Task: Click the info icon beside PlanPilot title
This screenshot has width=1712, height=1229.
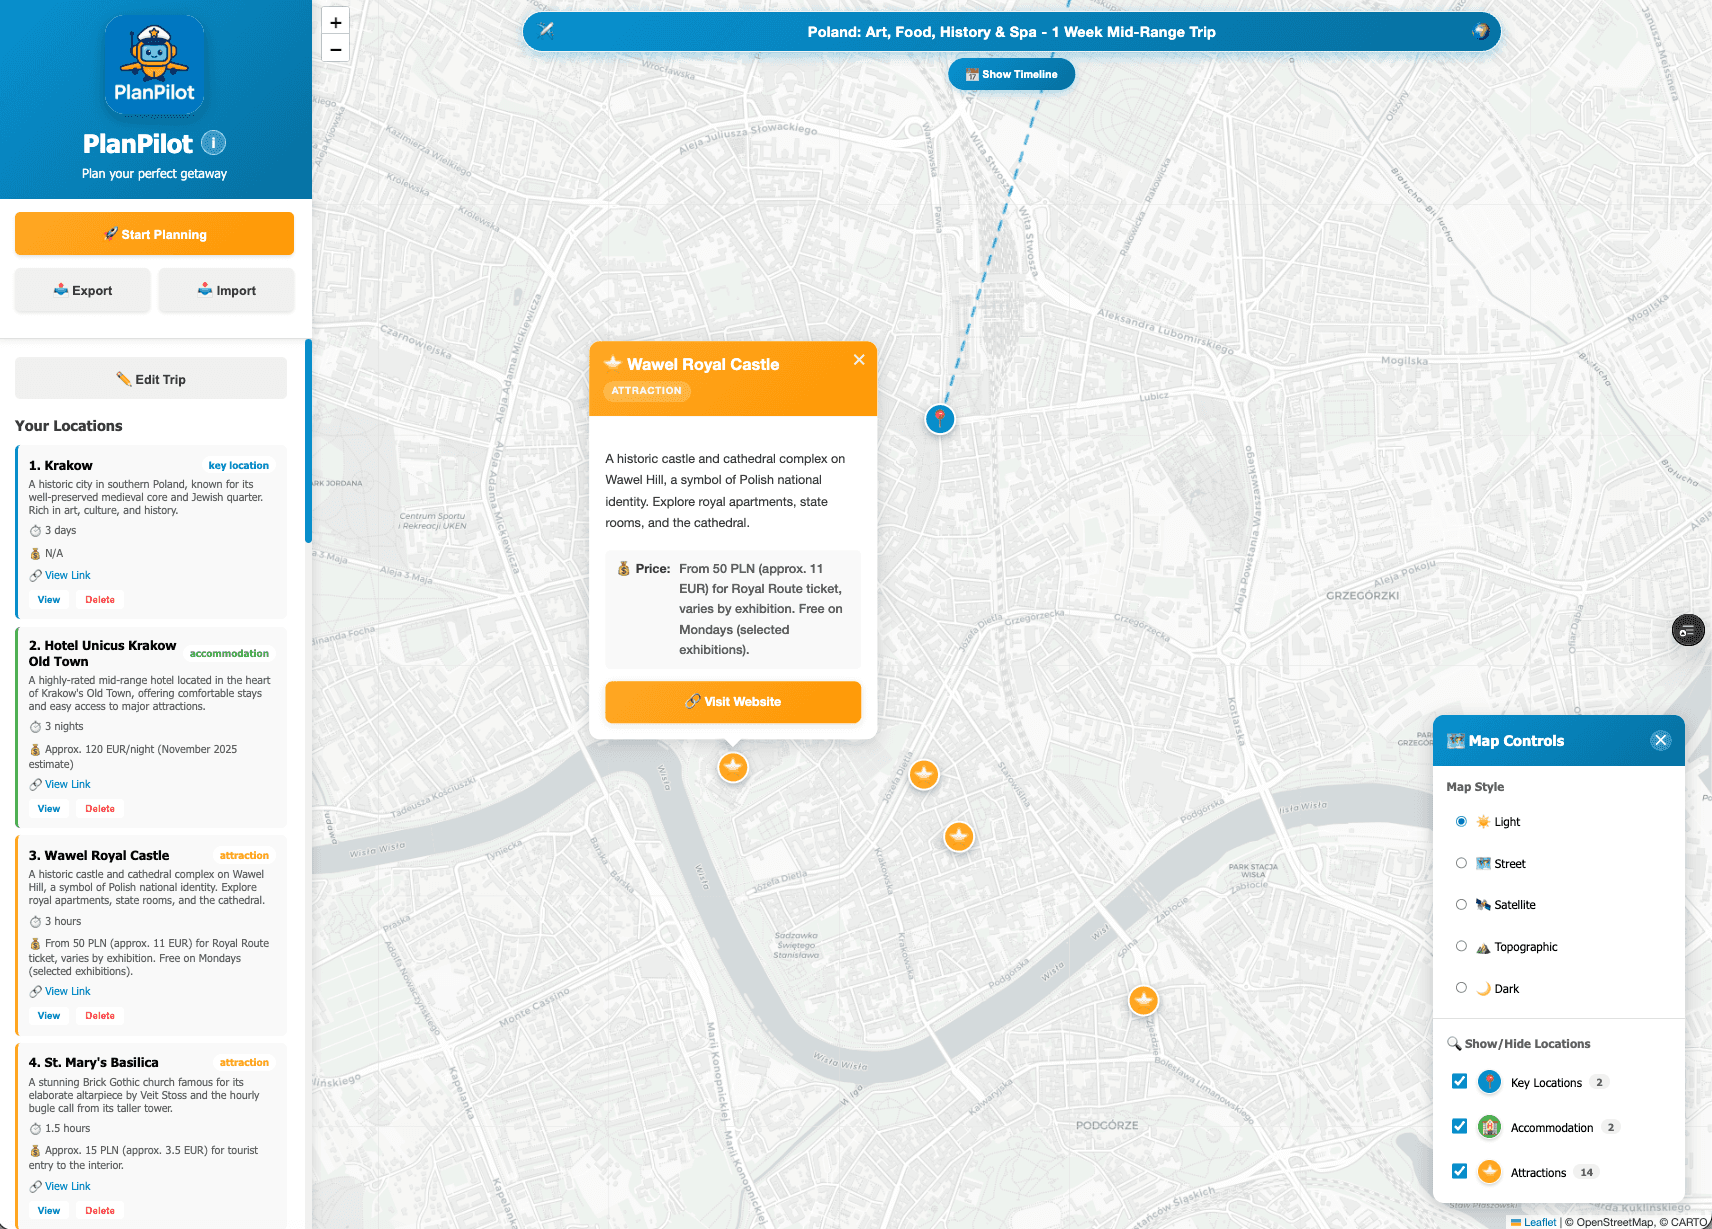Action: pos(213,143)
